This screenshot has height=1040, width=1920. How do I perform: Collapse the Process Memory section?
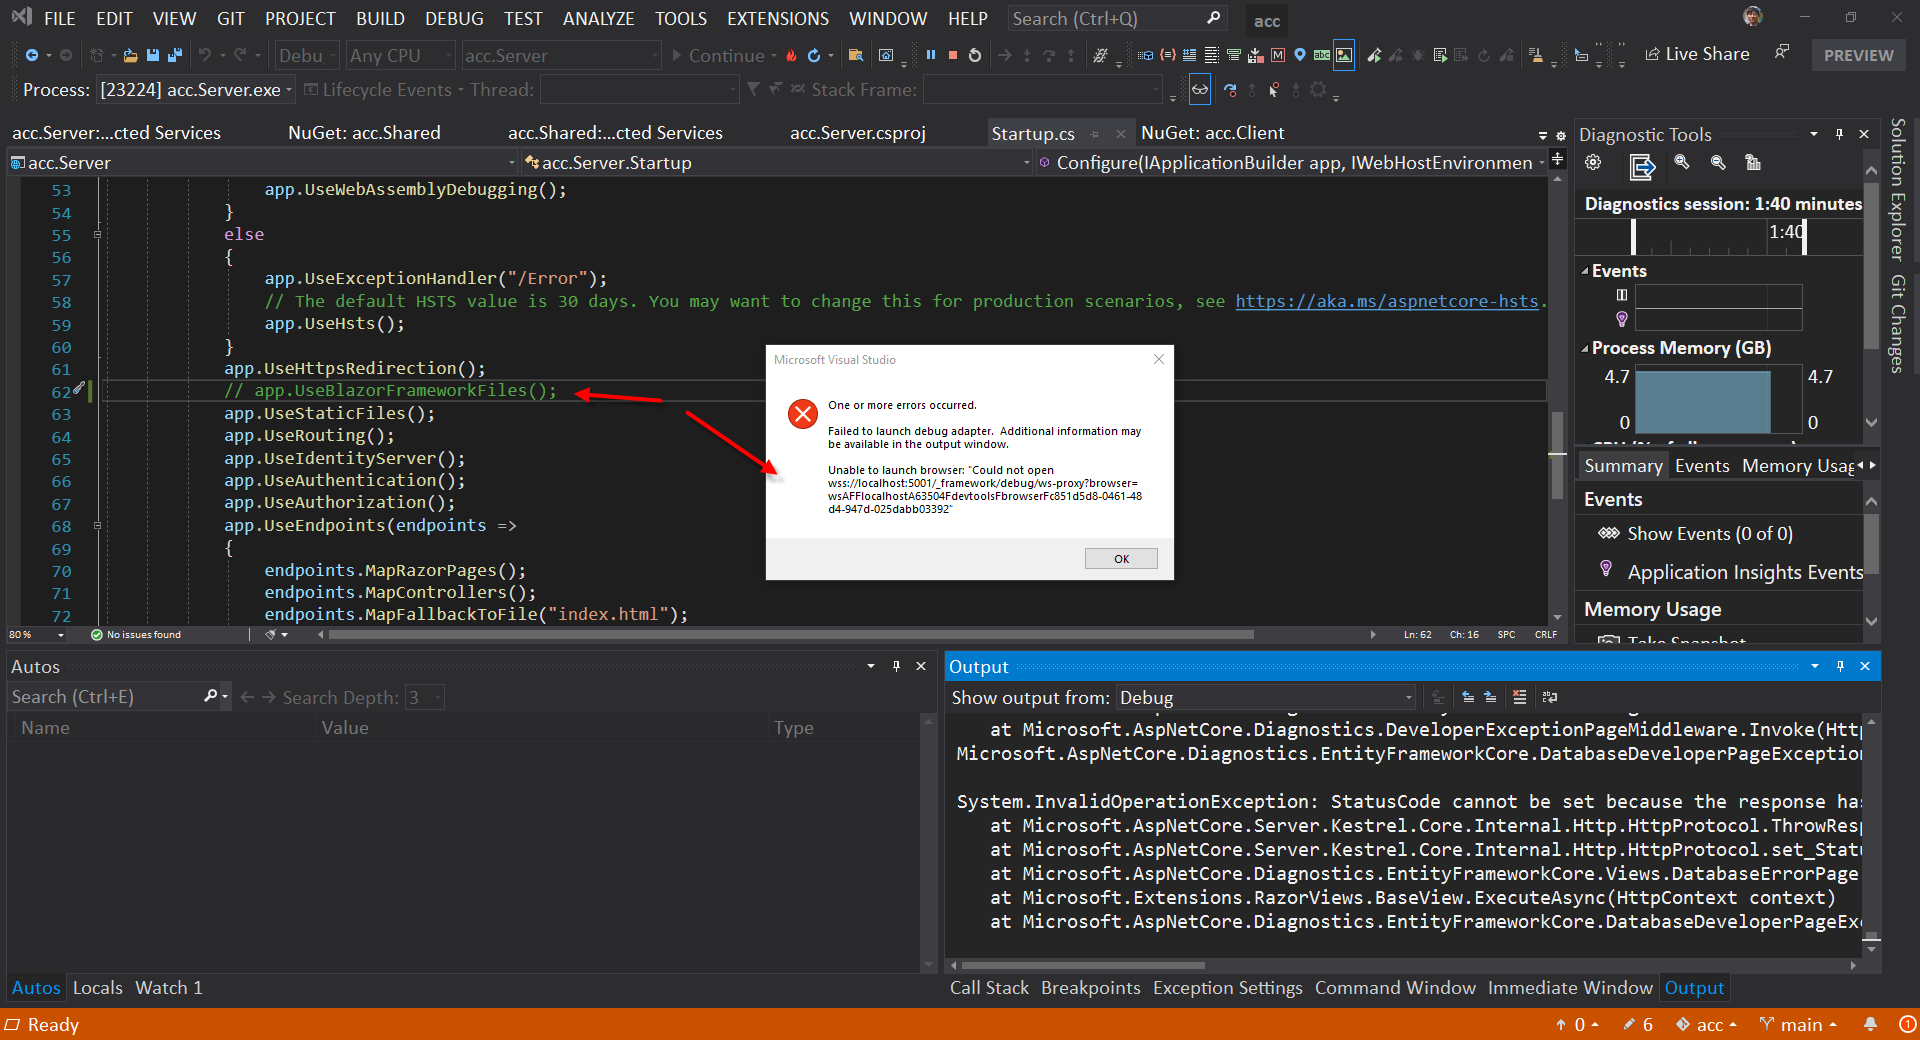(1587, 348)
